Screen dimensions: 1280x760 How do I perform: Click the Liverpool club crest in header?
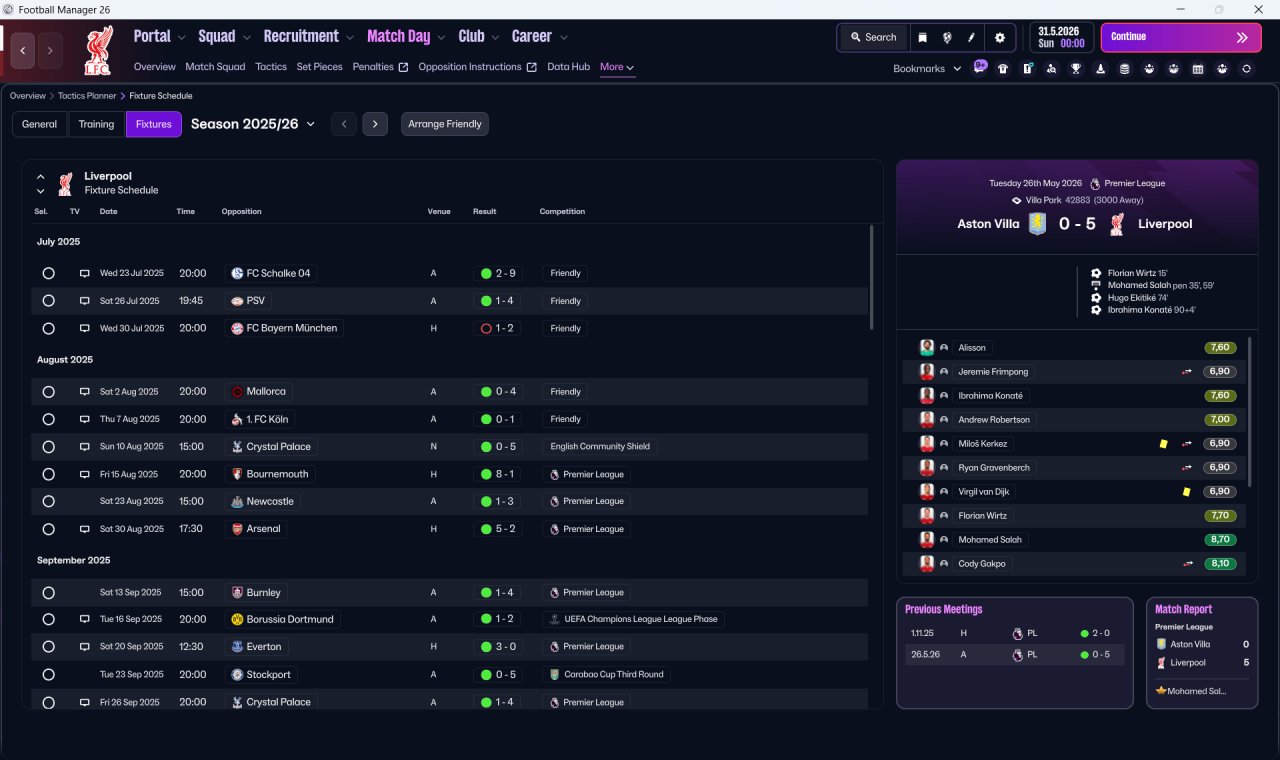[x=99, y=50]
